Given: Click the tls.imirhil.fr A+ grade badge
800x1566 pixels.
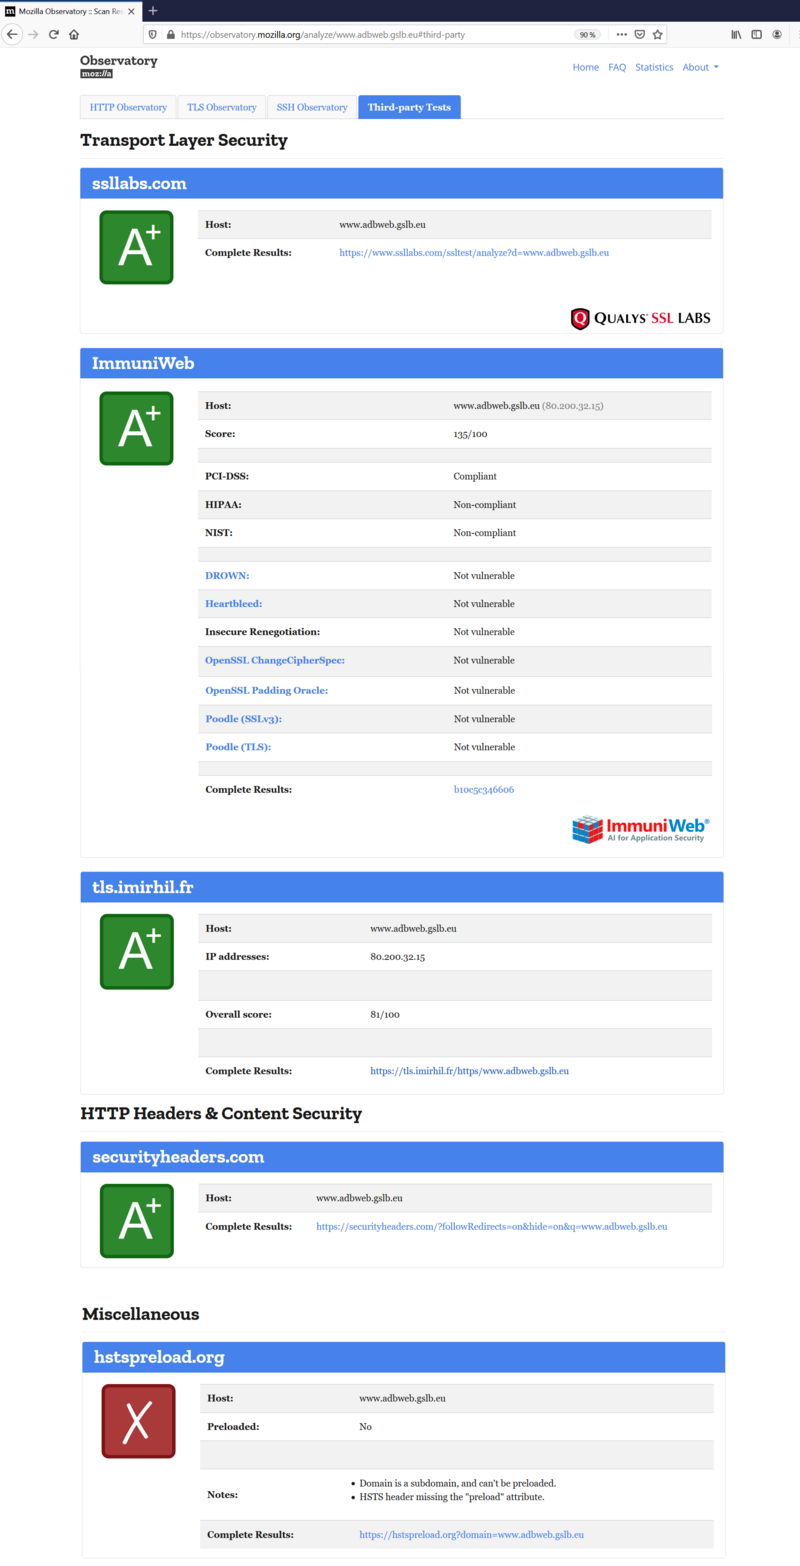Looking at the screenshot, I should 136,952.
